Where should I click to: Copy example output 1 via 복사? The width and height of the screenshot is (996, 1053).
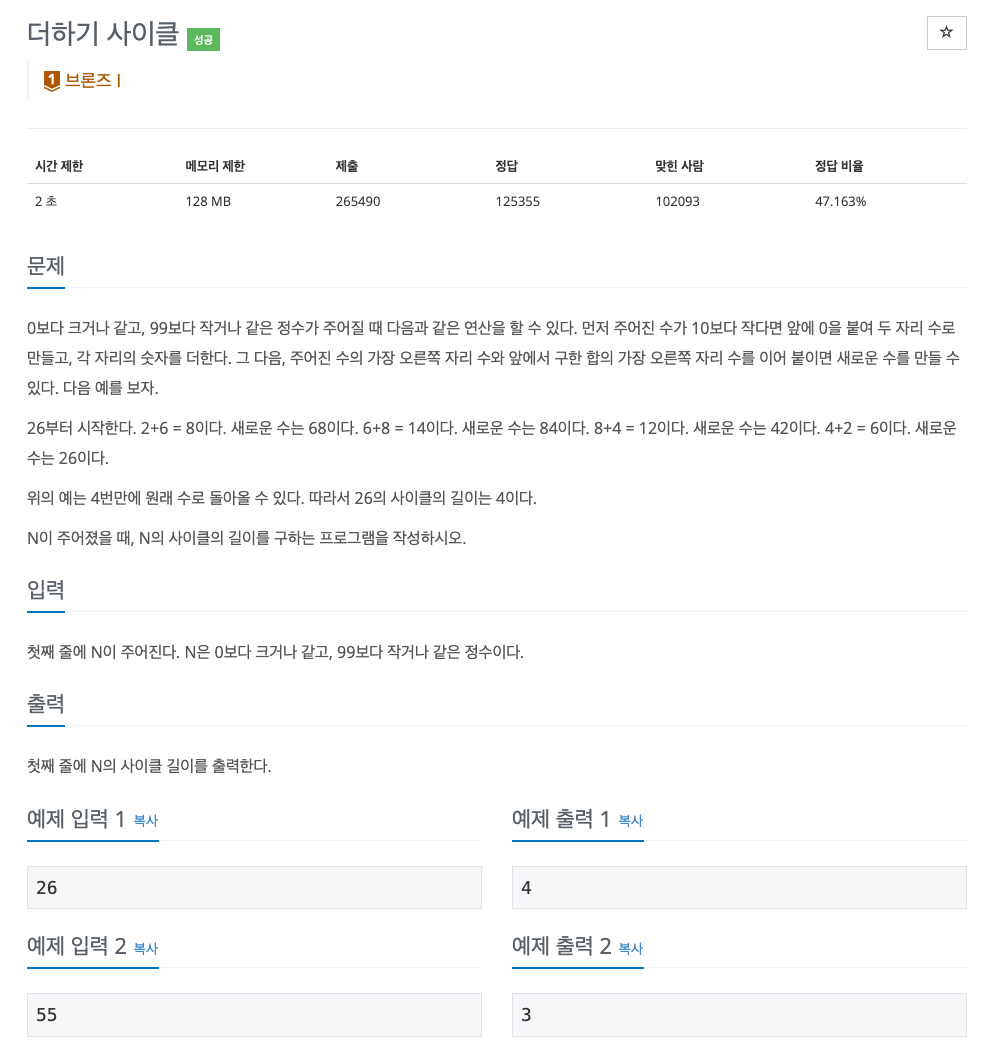[x=631, y=820]
